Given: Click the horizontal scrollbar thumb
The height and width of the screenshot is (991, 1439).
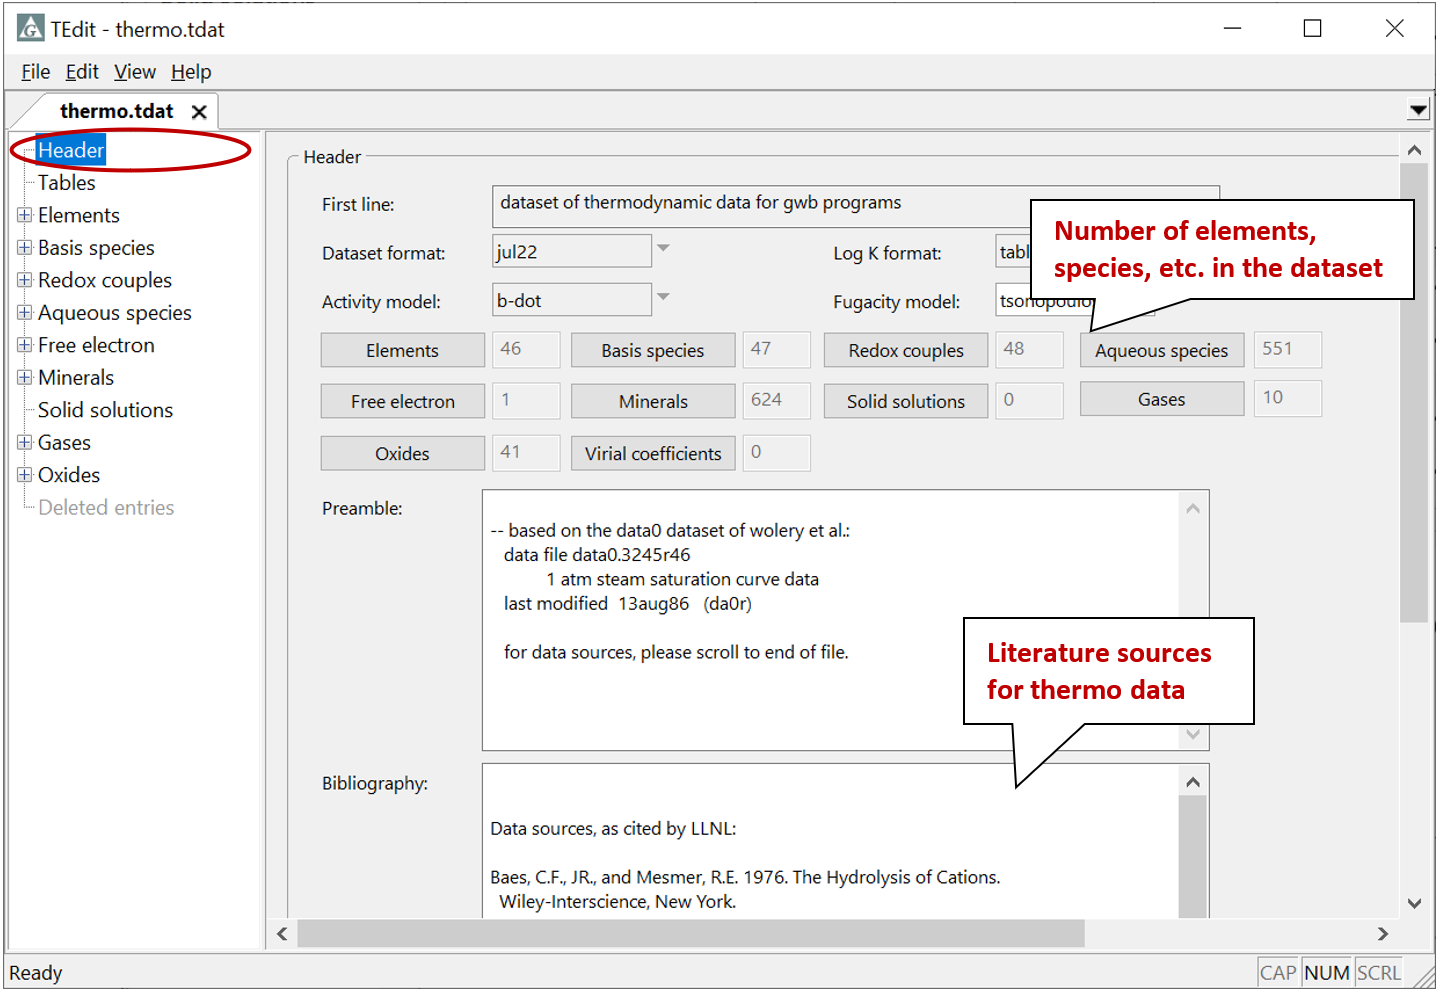Looking at the screenshot, I should click(x=691, y=934).
